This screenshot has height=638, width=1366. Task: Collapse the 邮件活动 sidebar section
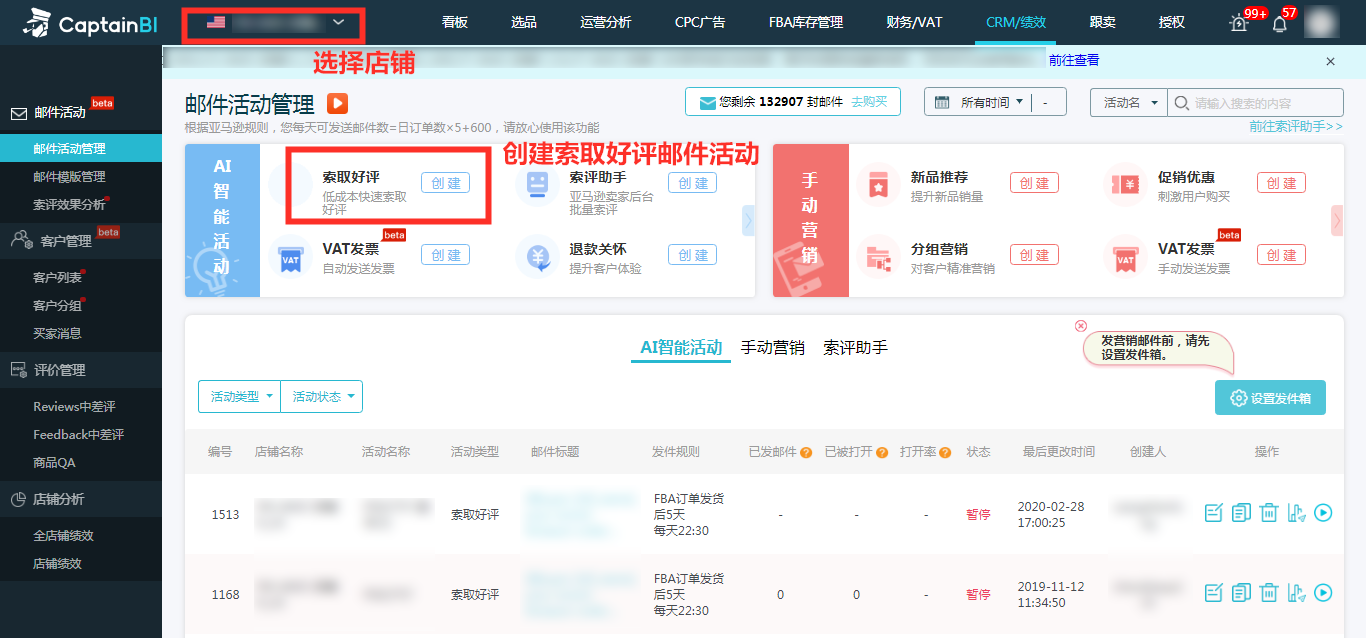coord(81,112)
